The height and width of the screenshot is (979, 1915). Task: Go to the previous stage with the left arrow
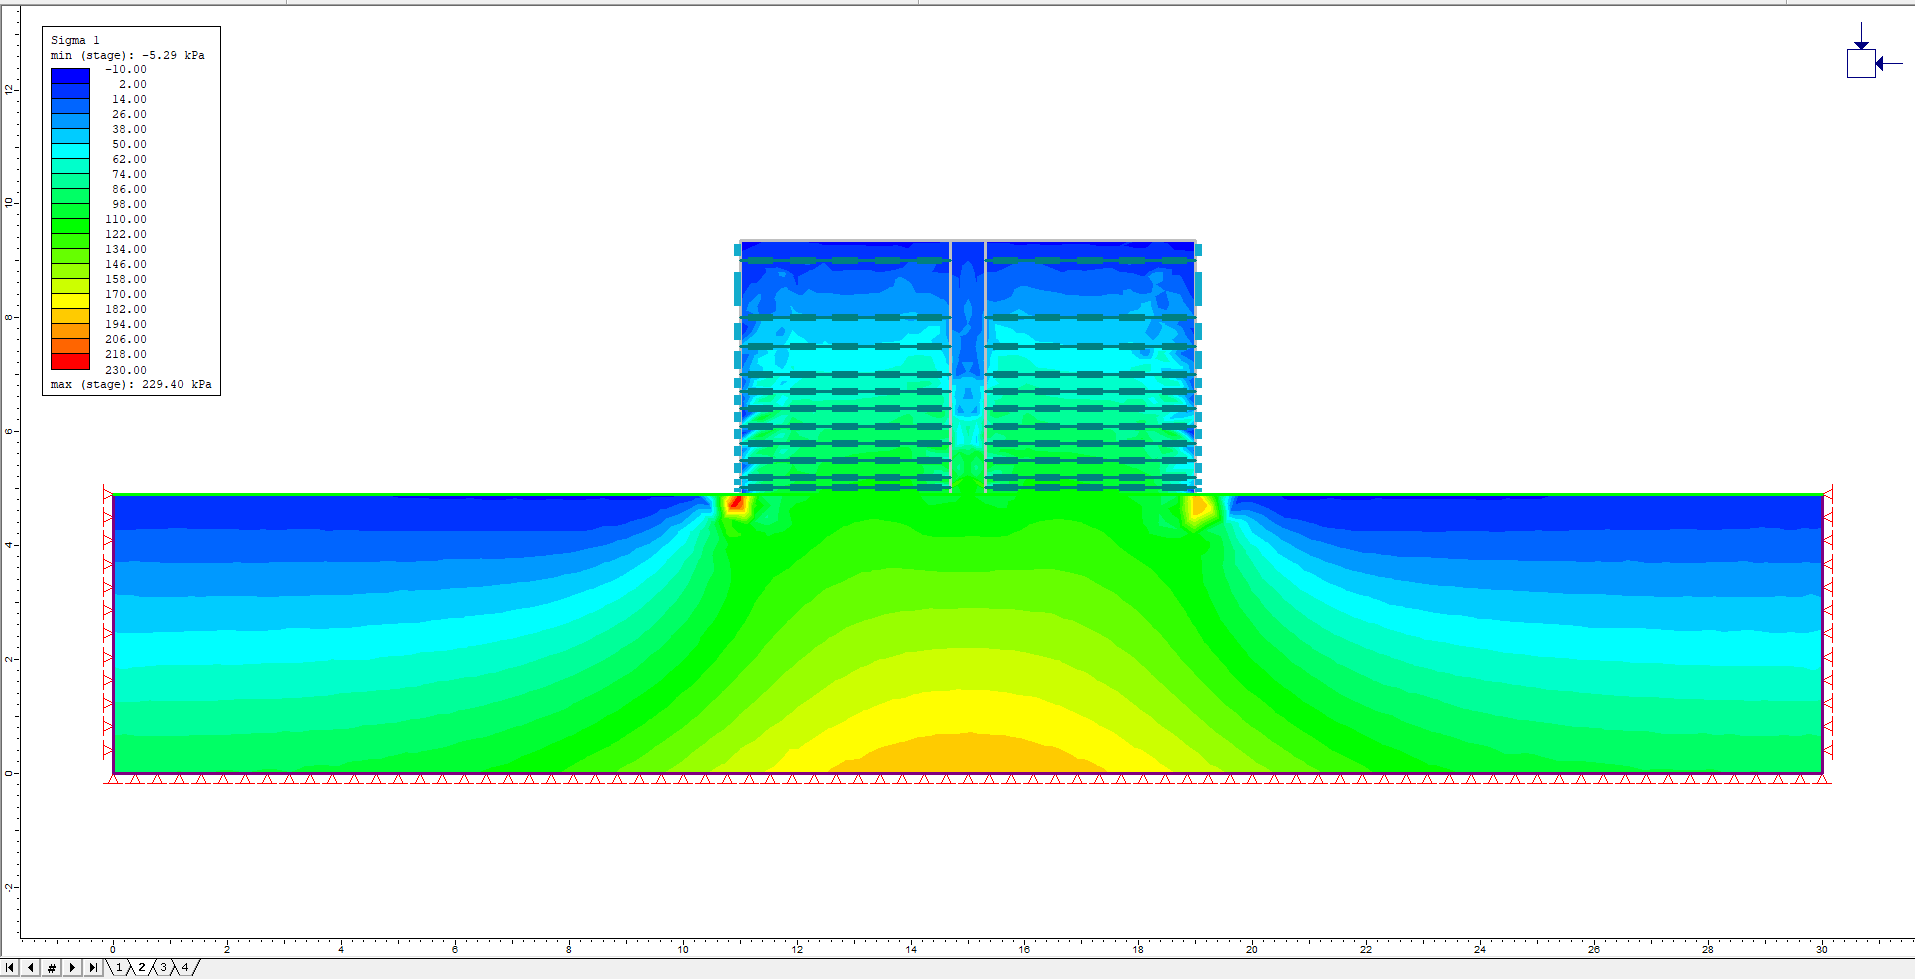tap(31, 968)
